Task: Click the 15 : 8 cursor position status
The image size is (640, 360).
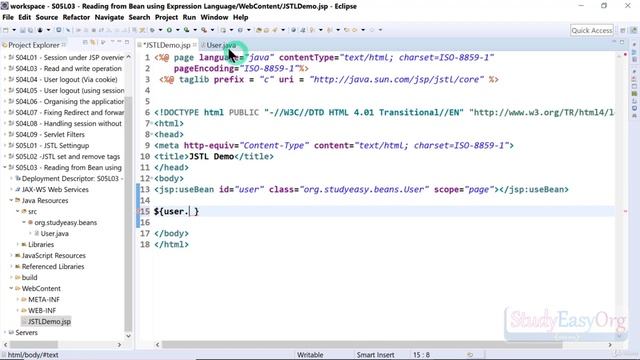Action: pyautogui.click(x=421, y=355)
